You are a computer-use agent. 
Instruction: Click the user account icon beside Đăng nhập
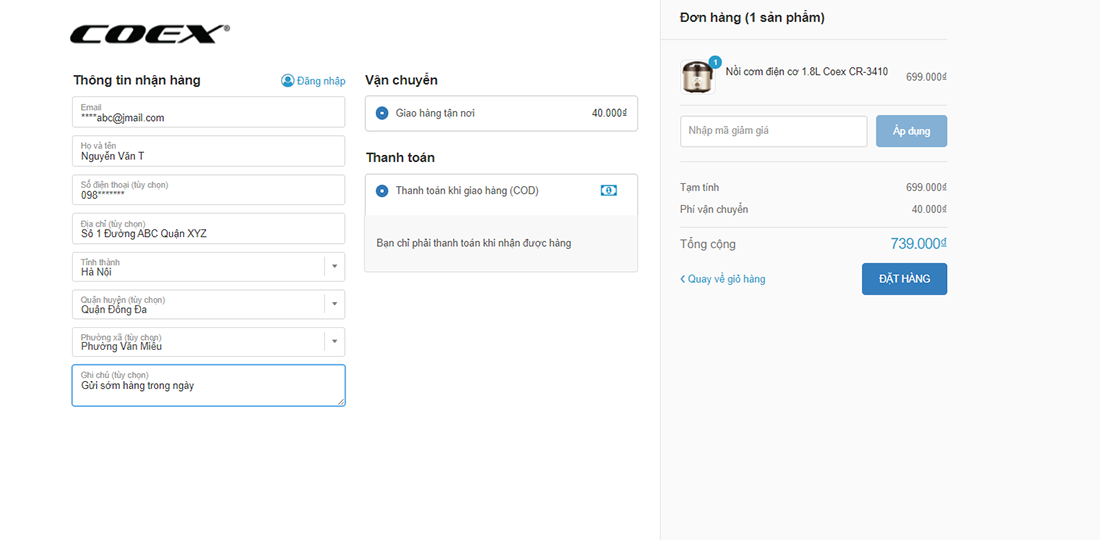288,81
